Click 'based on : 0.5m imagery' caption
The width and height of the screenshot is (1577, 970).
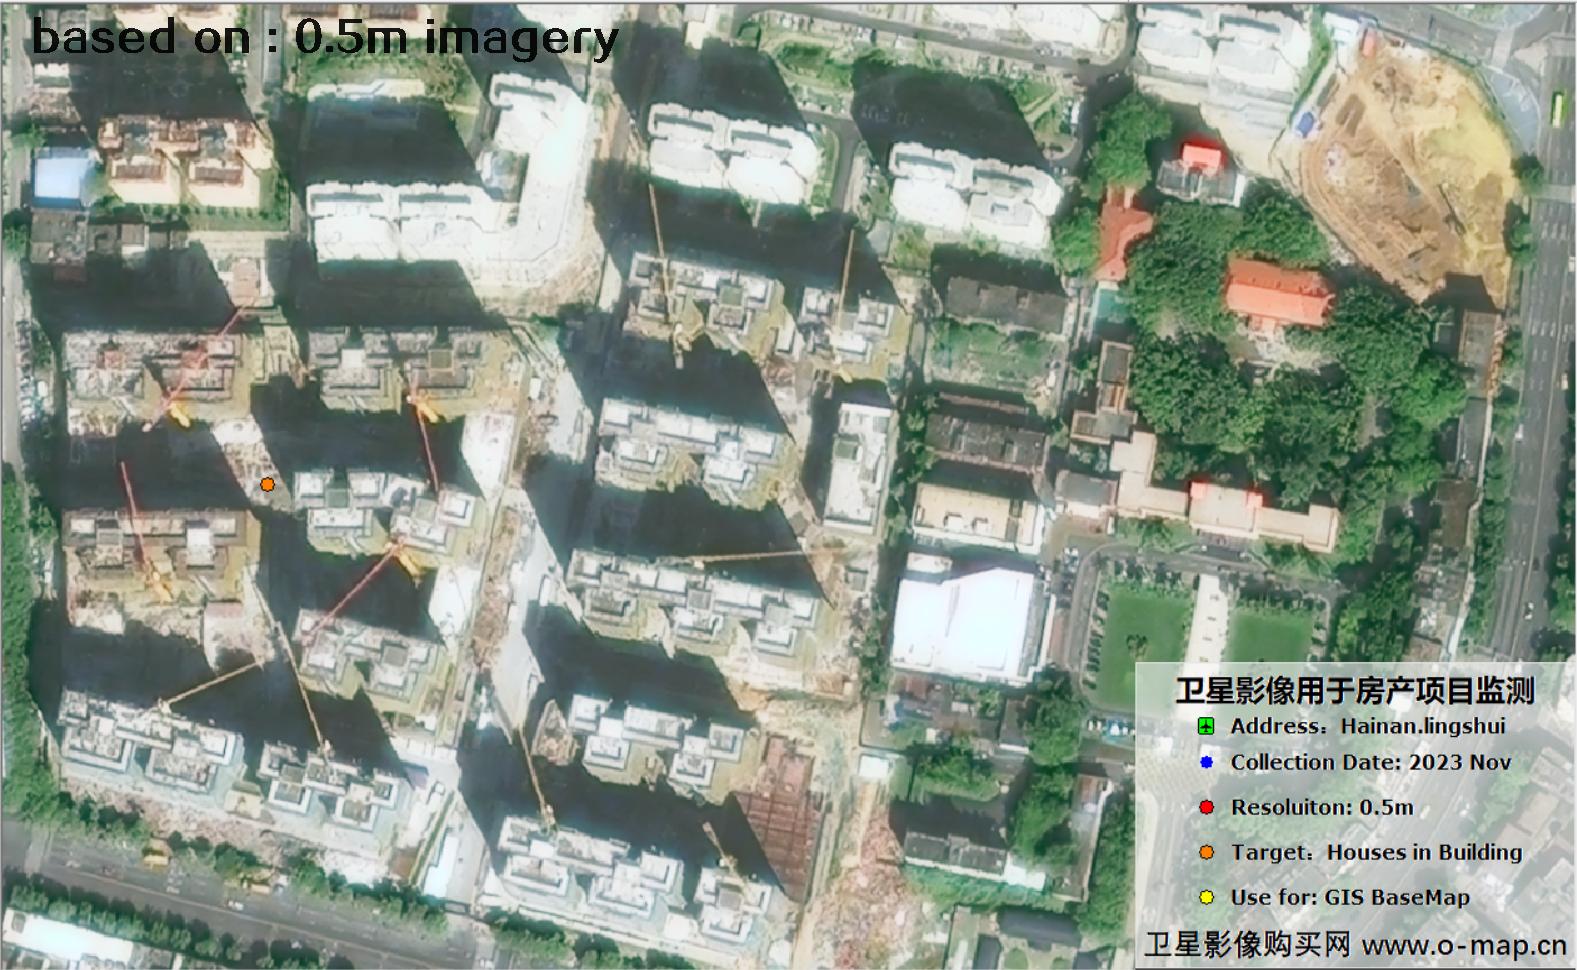325,38
